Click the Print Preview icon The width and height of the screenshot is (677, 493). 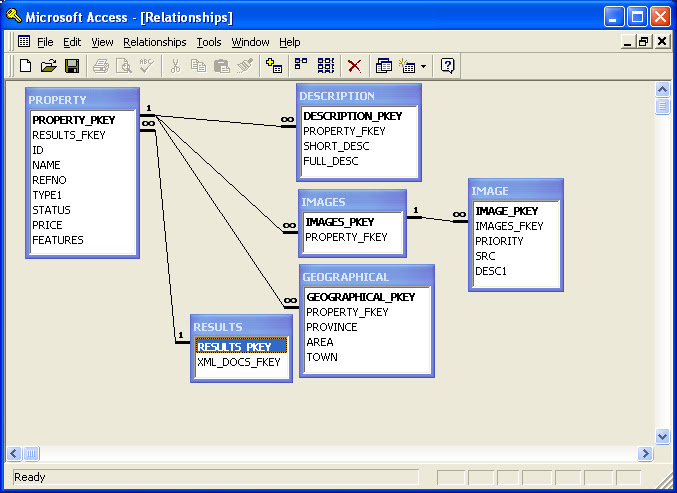click(x=124, y=66)
